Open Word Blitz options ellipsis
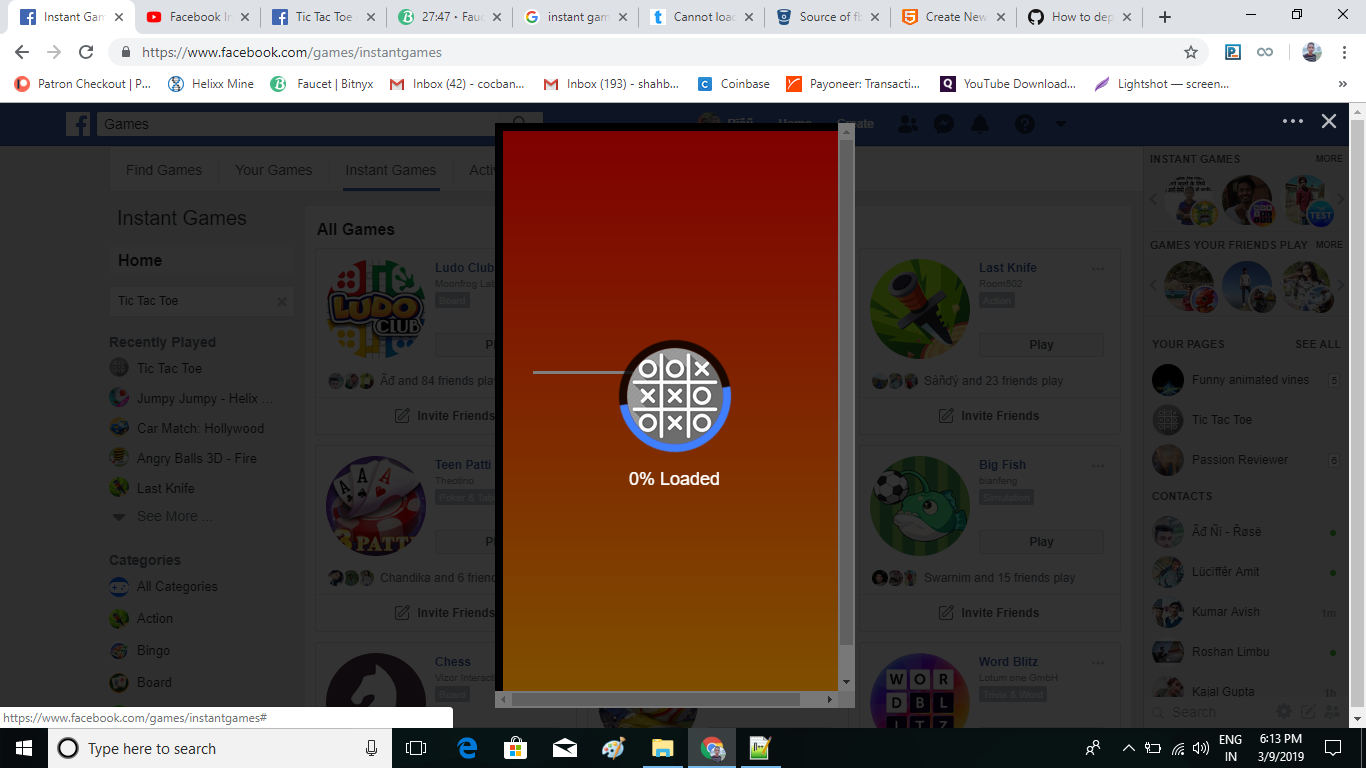Screen dimensions: 1366x768 click(1098, 662)
